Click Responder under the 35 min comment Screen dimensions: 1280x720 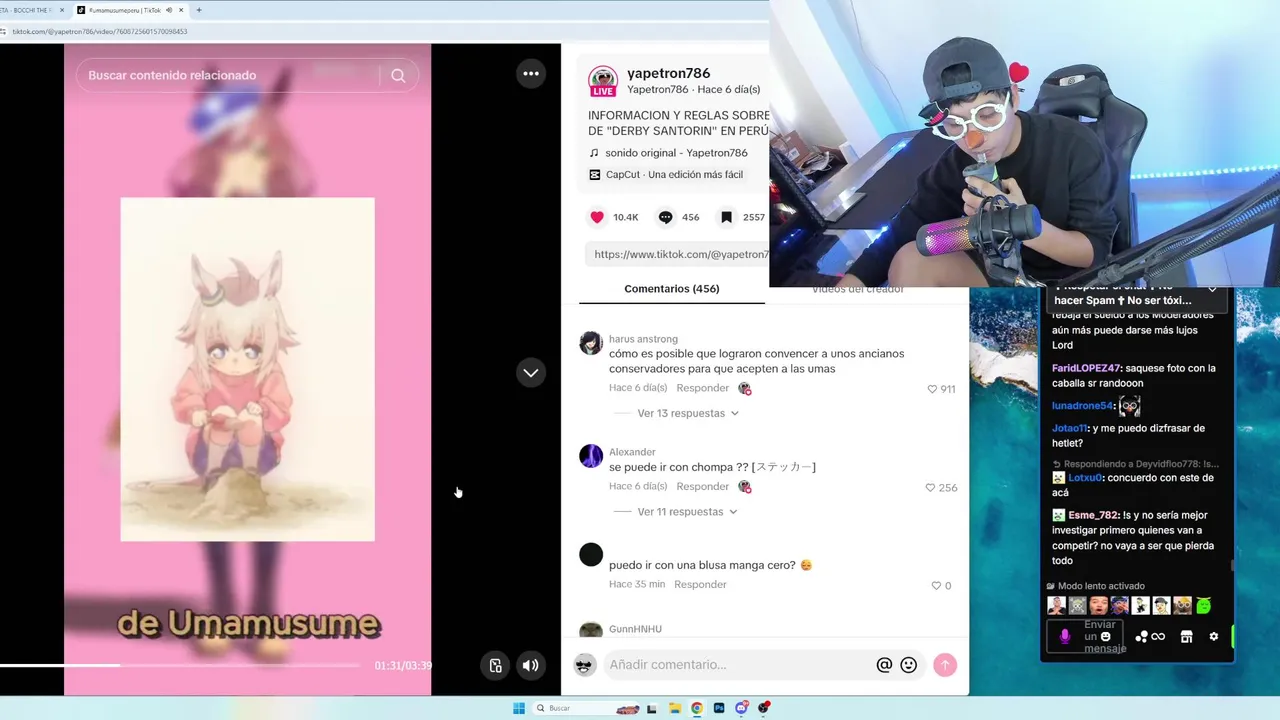pyautogui.click(x=700, y=584)
